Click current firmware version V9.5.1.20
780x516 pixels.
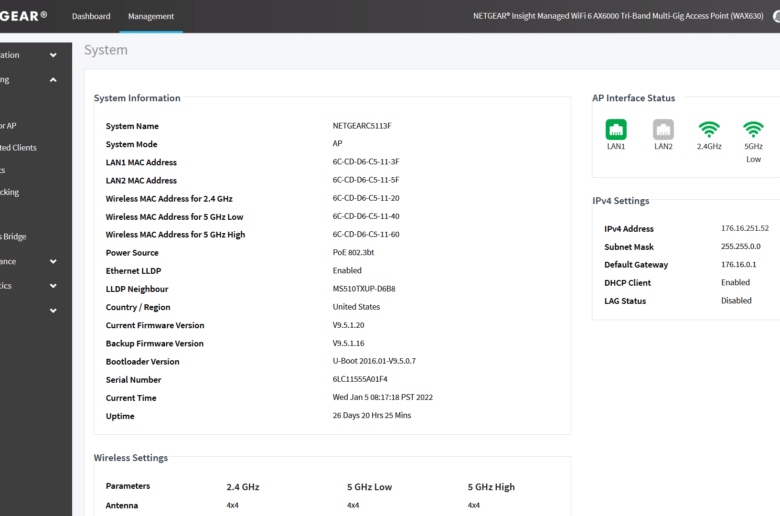click(x=348, y=325)
